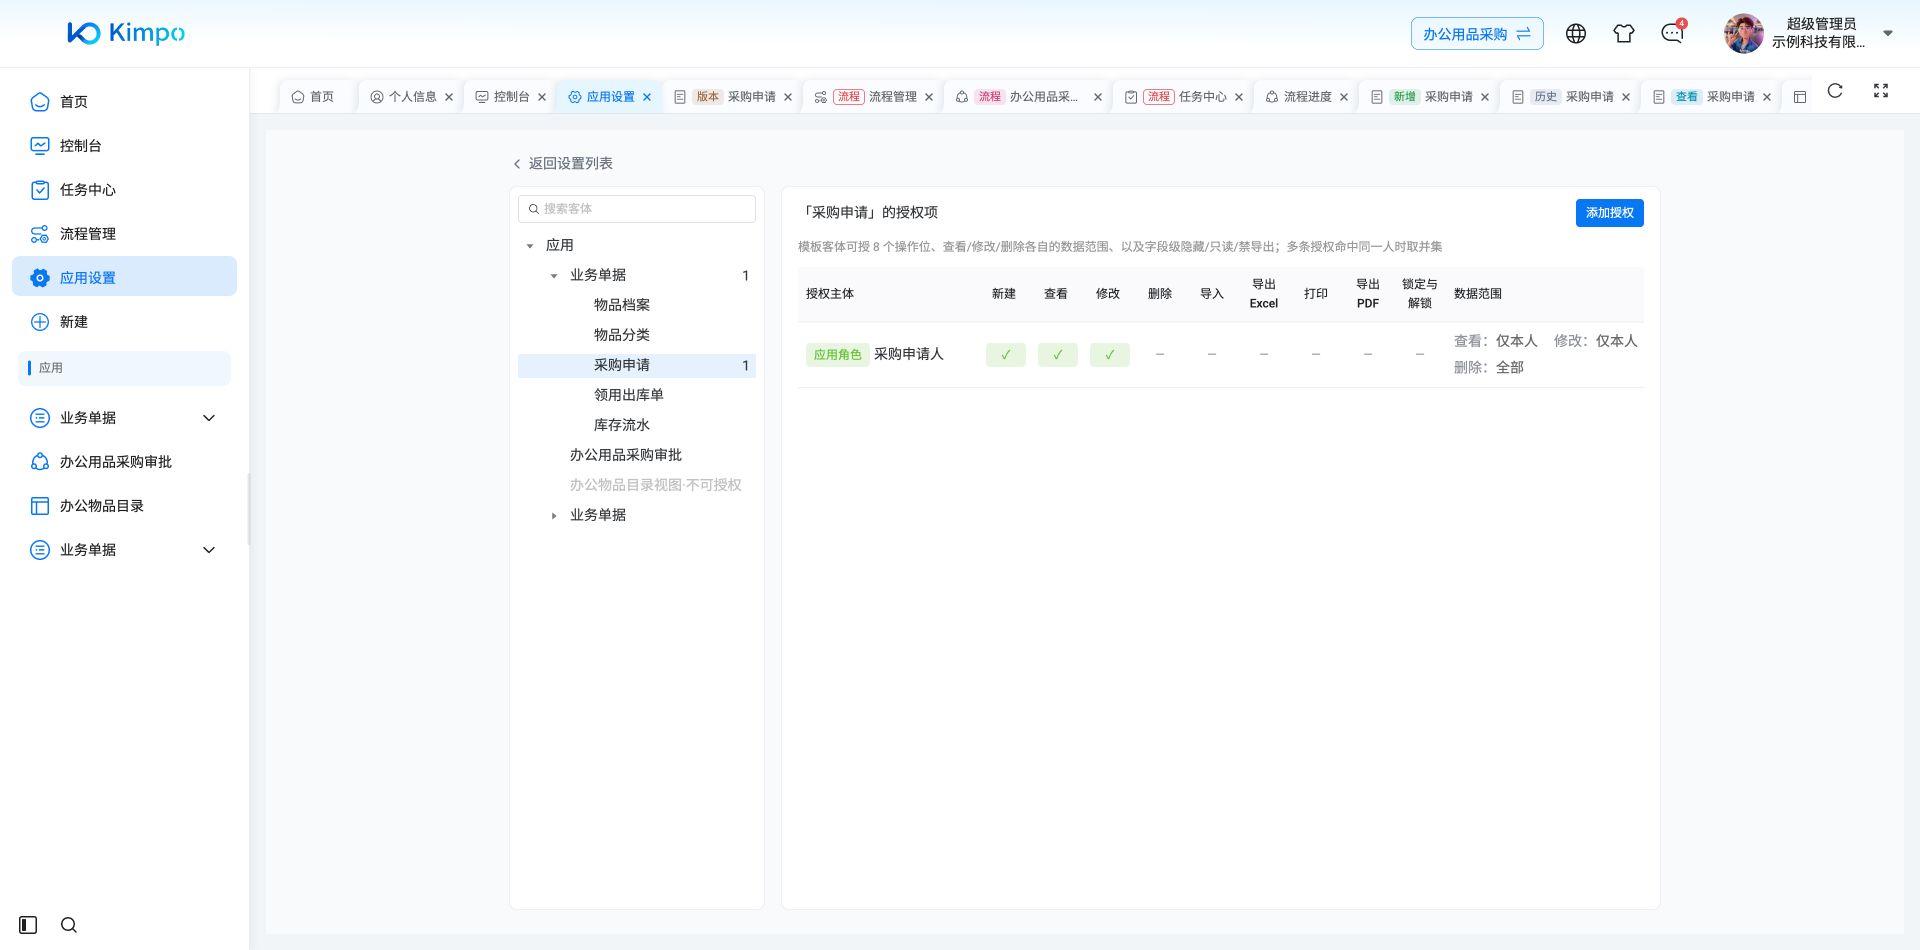The image size is (1920, 950).
Task: Open the tab list layout icon
Action: pyautogui.click(x=1800, y=97)
